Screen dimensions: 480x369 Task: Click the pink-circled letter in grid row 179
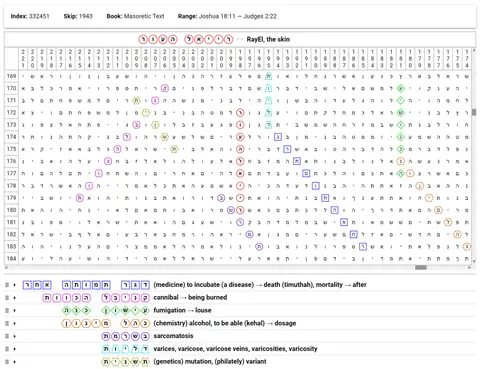(x=79, y=198)
